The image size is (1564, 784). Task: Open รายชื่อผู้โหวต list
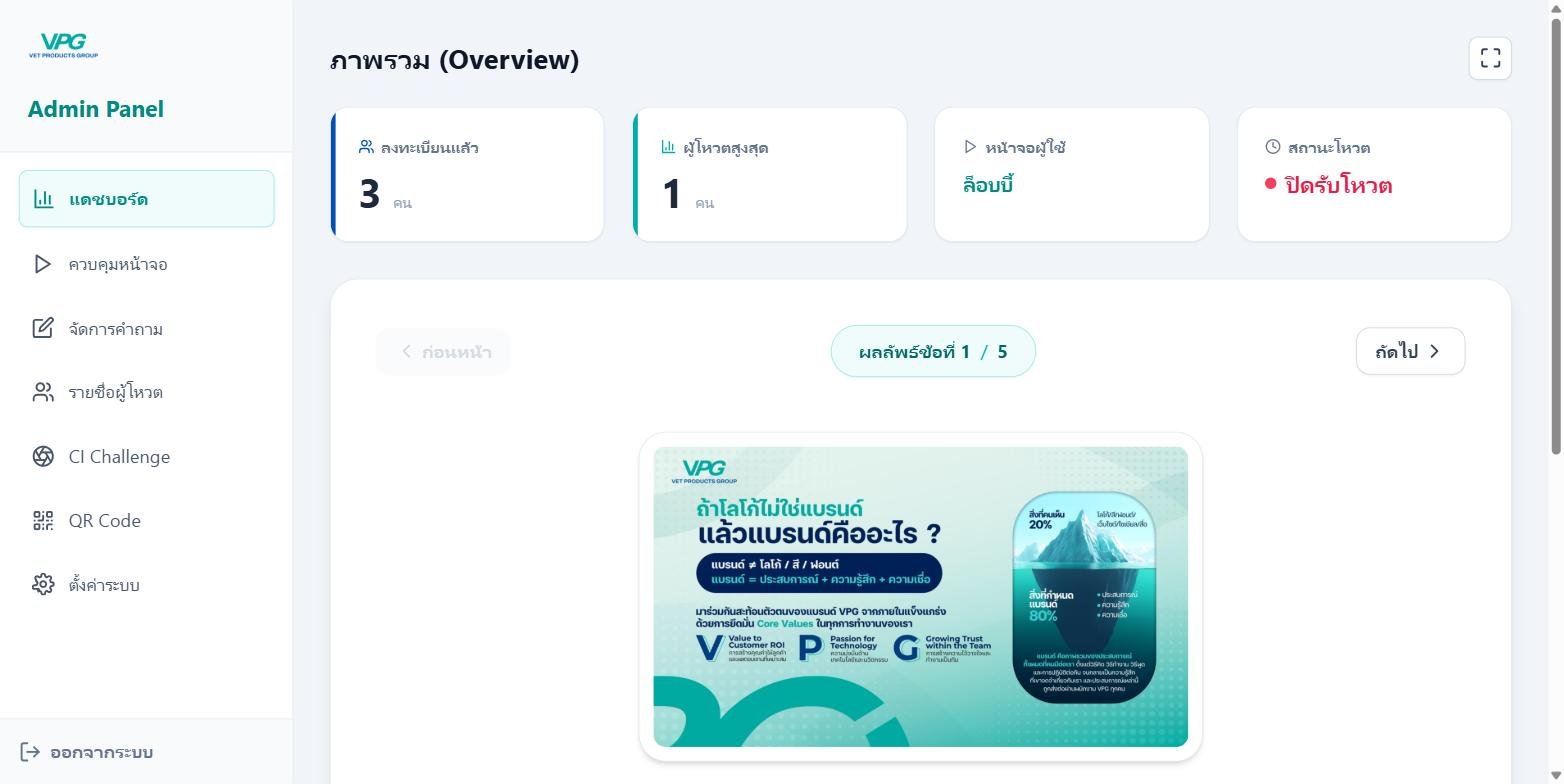coord(146,392)
